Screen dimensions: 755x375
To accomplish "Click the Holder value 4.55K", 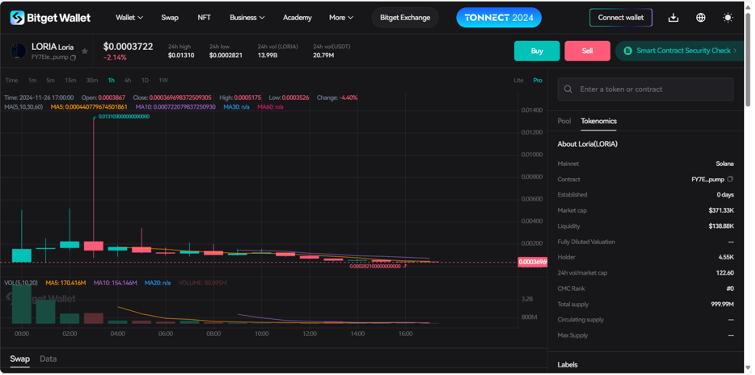I will pos(726,258).
